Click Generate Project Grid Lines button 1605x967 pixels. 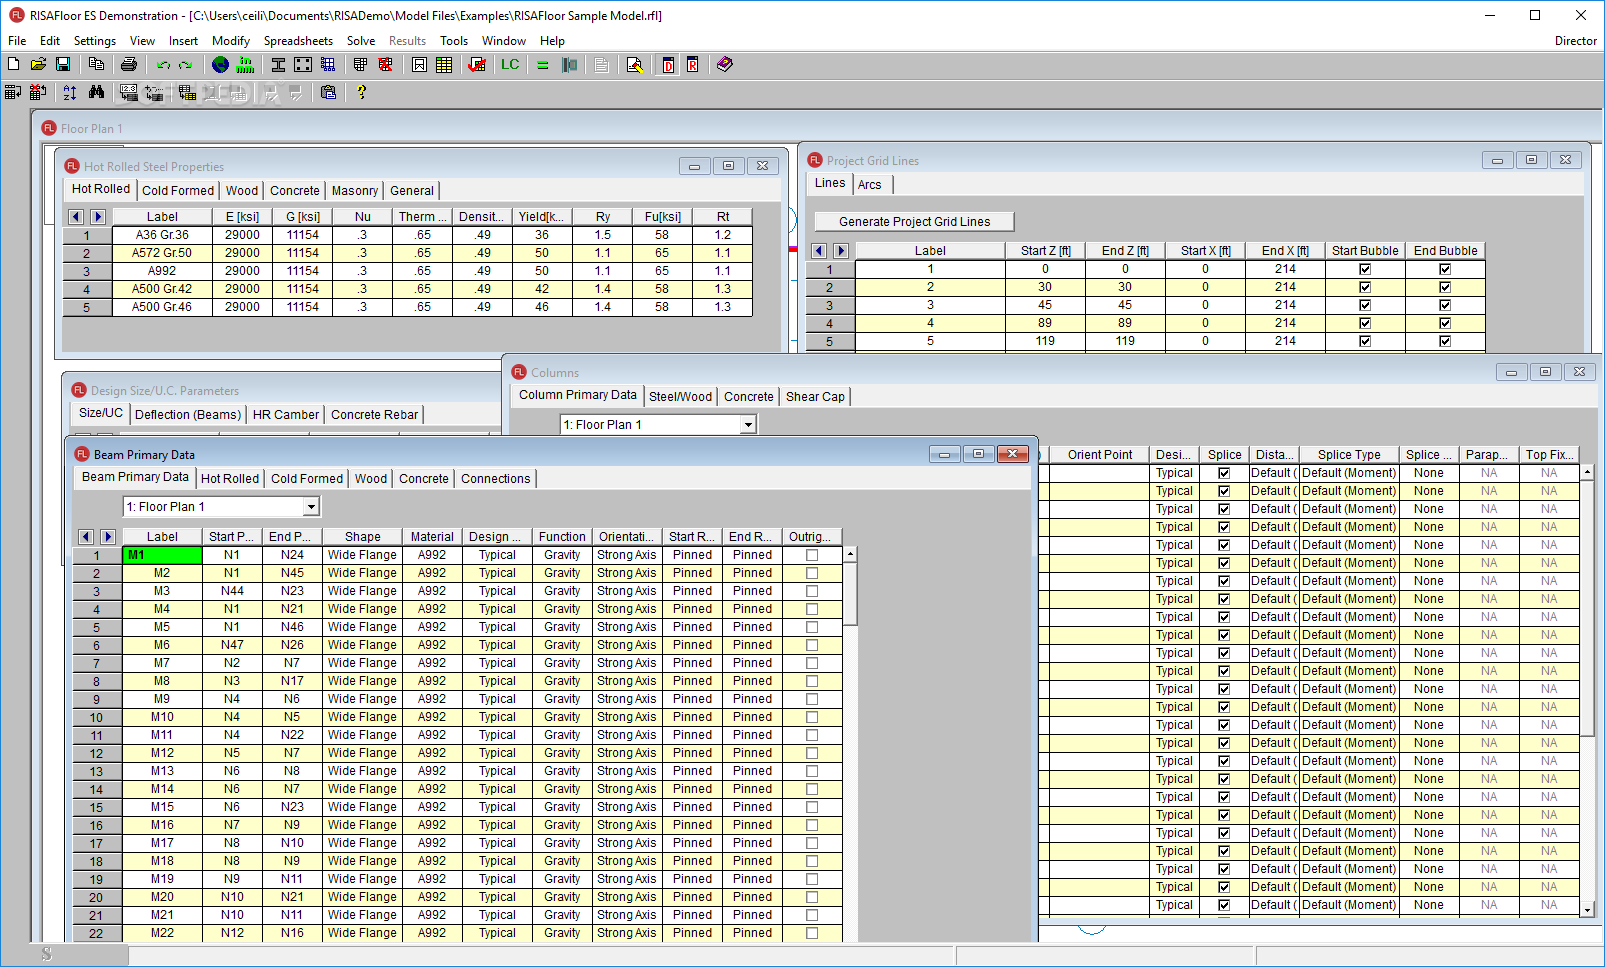pyautogui.click(x=915, y=222)
